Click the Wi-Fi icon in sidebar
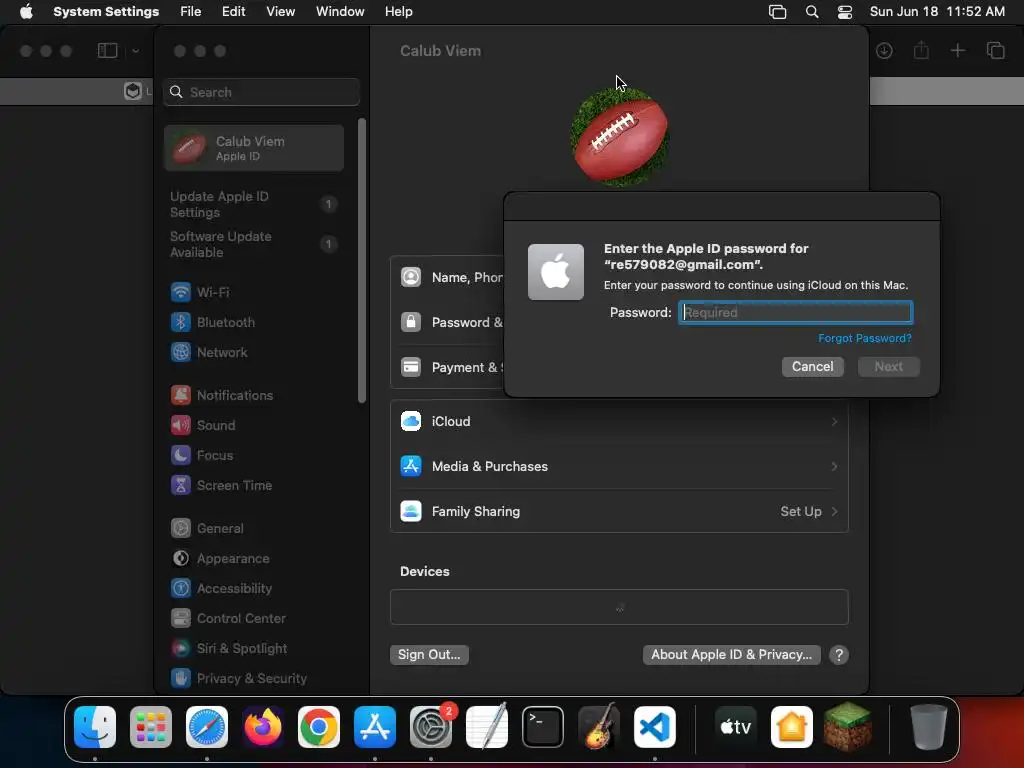 [181, 292]
